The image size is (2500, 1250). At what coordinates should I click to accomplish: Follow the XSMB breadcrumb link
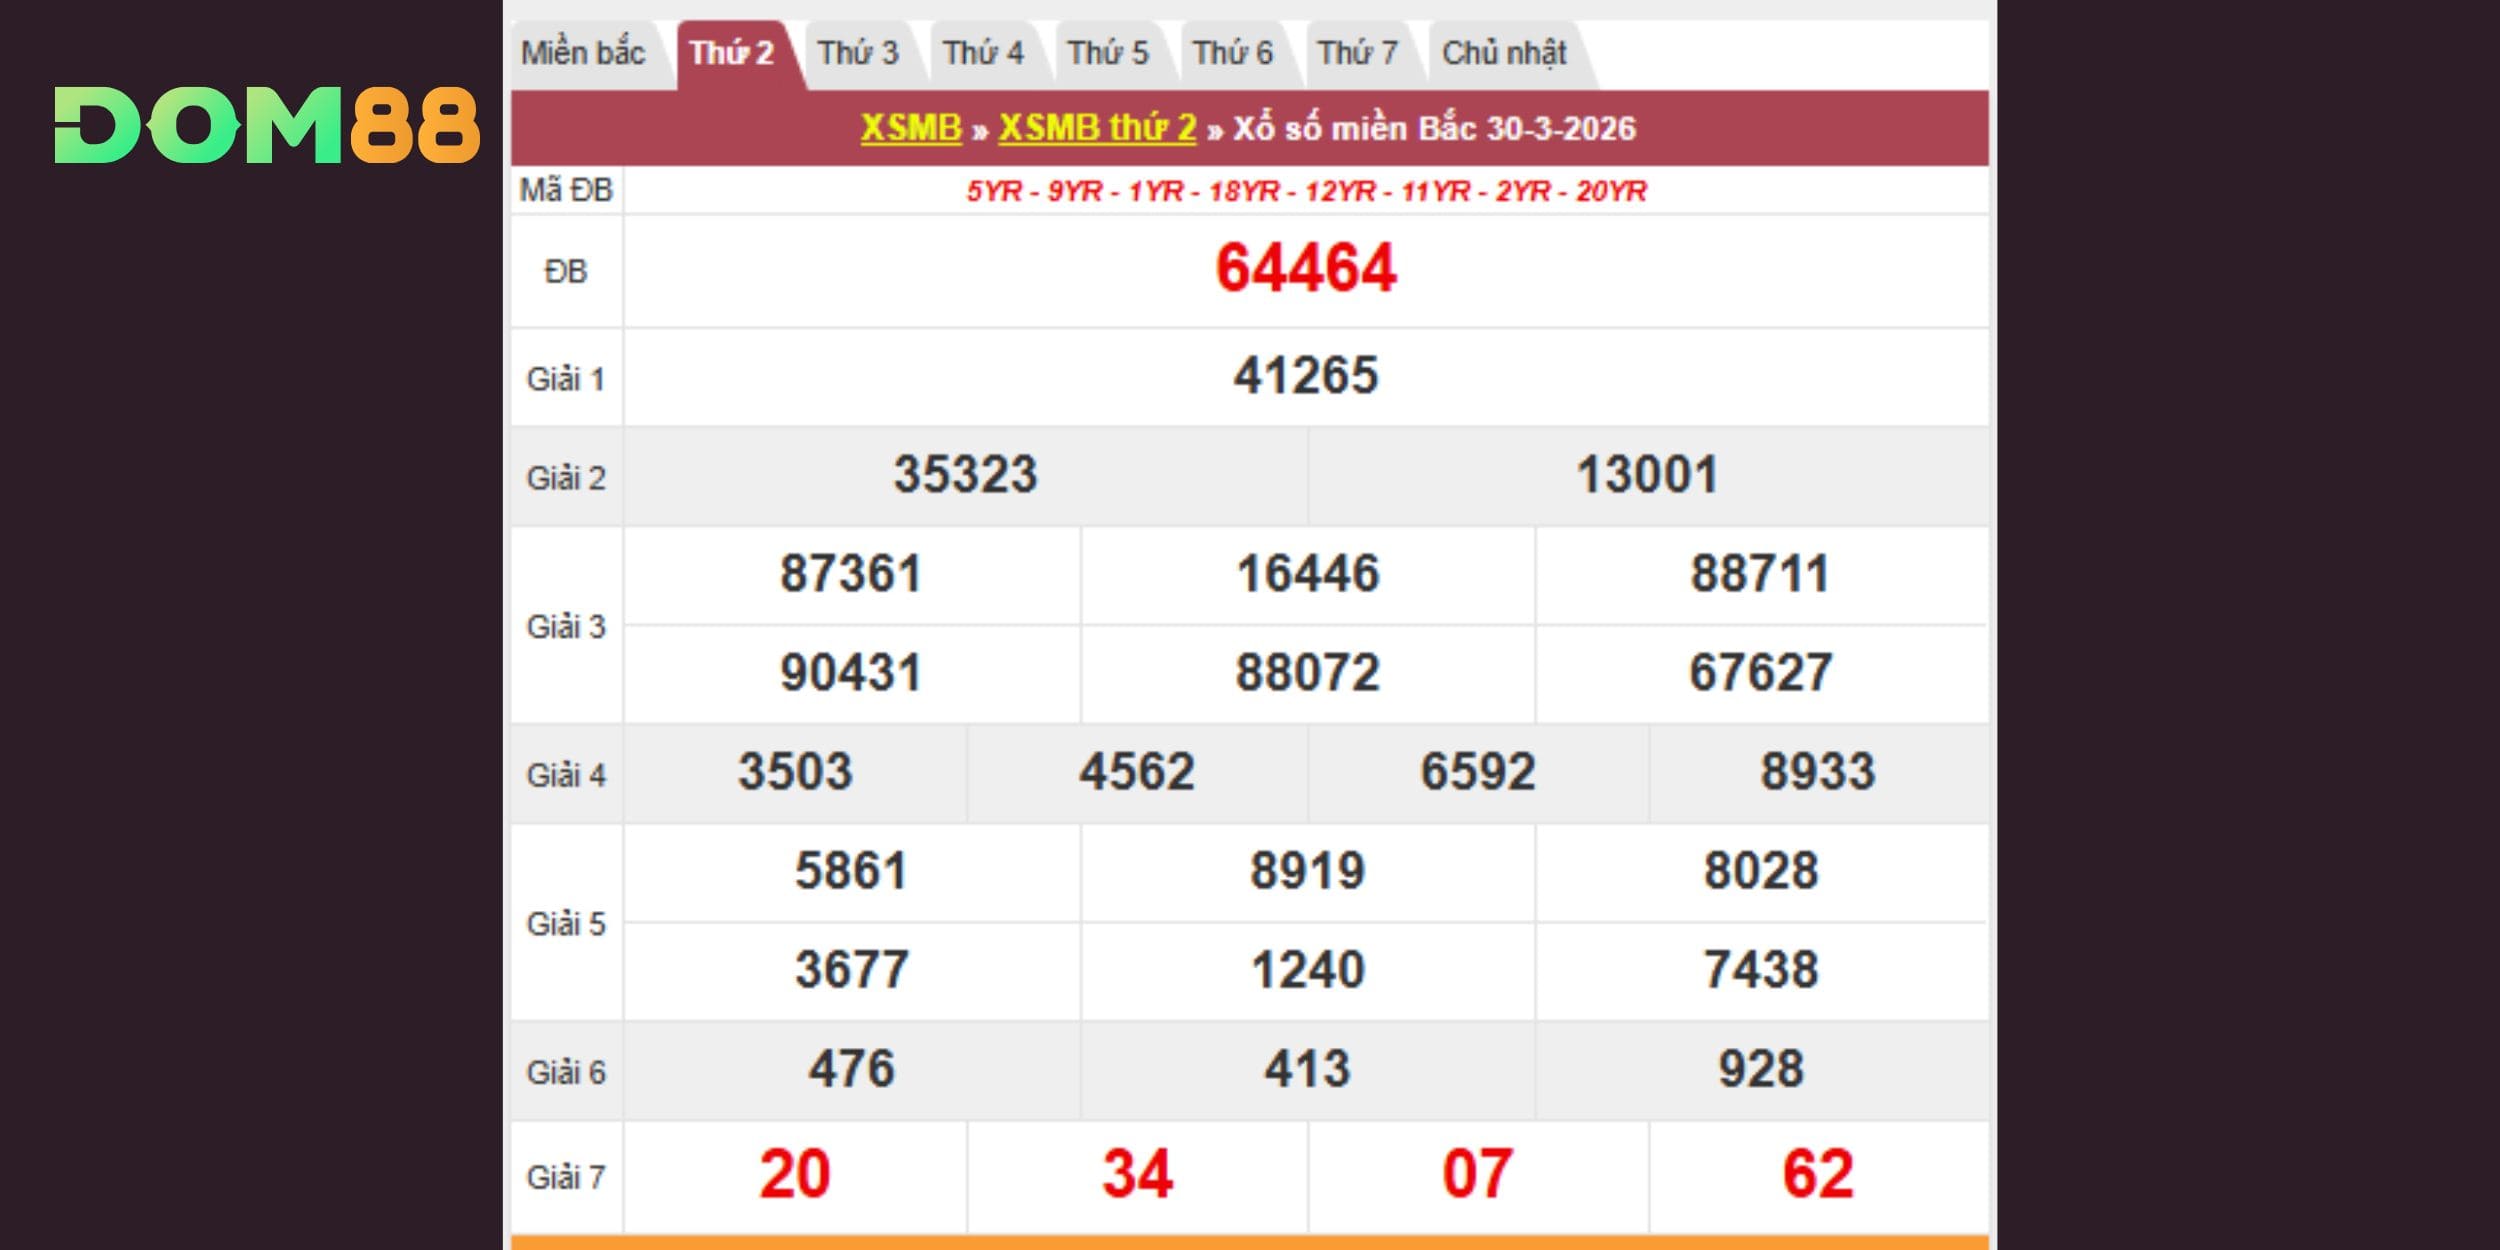coord(911,128)
